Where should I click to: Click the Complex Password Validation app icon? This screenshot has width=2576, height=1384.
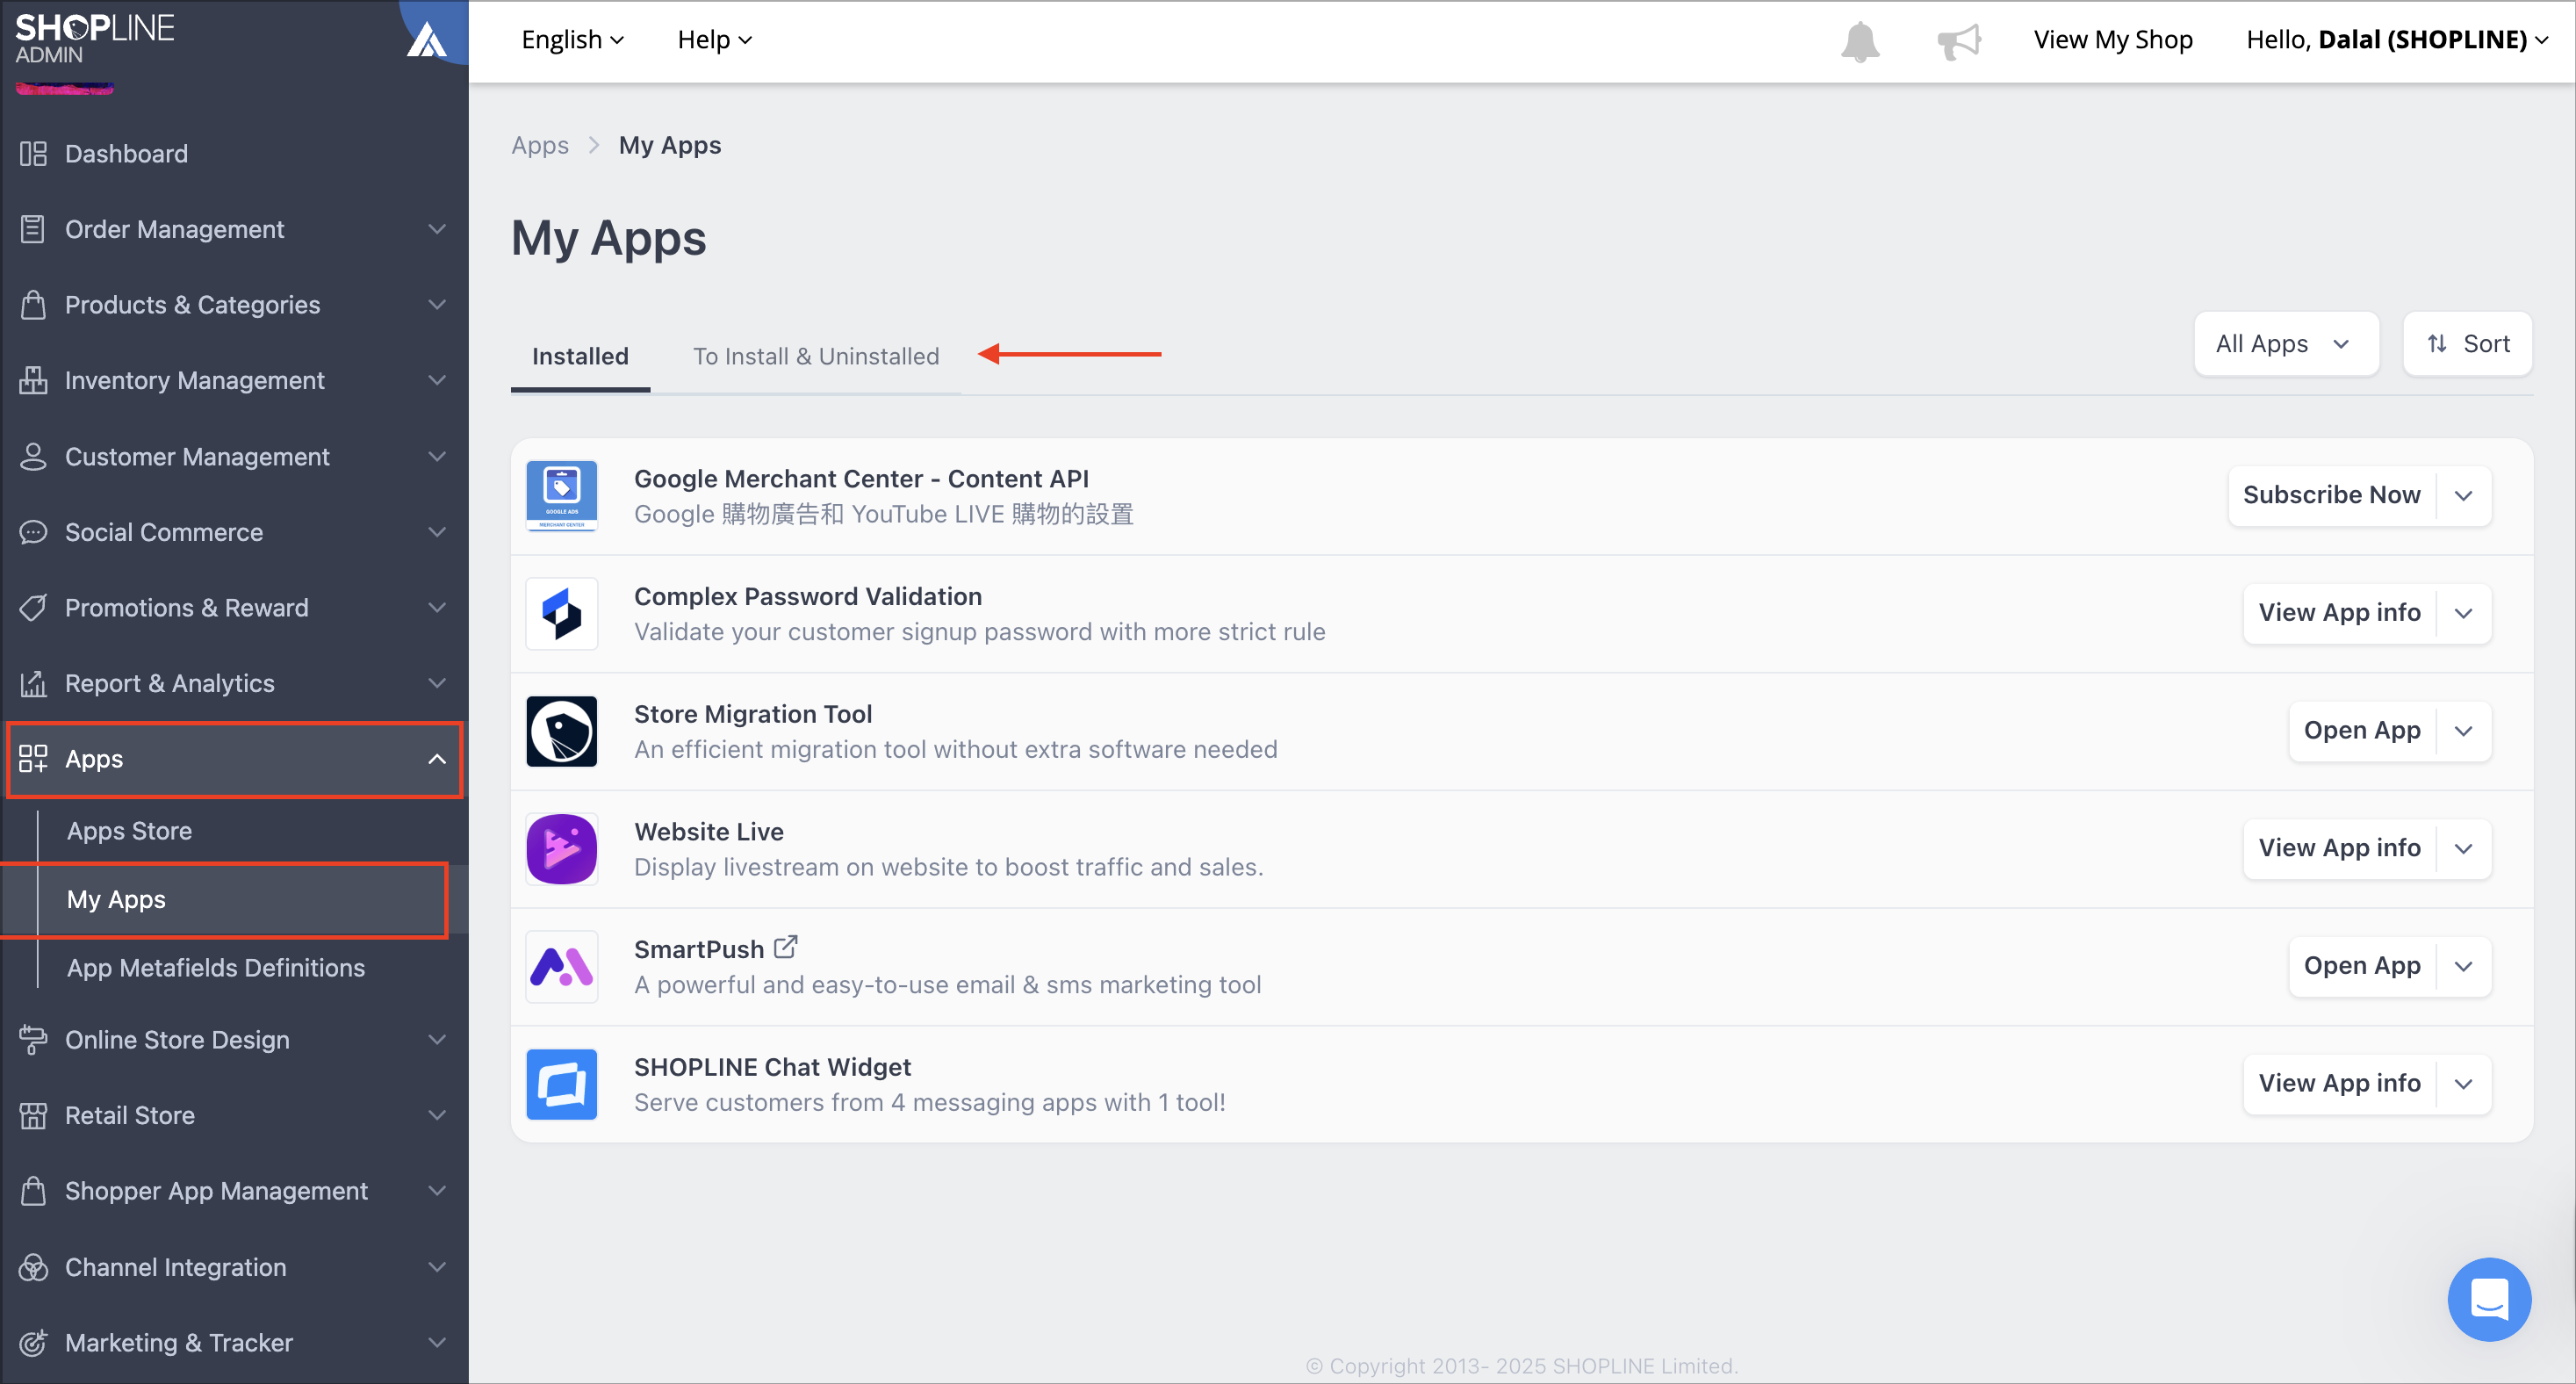point(562,613)
